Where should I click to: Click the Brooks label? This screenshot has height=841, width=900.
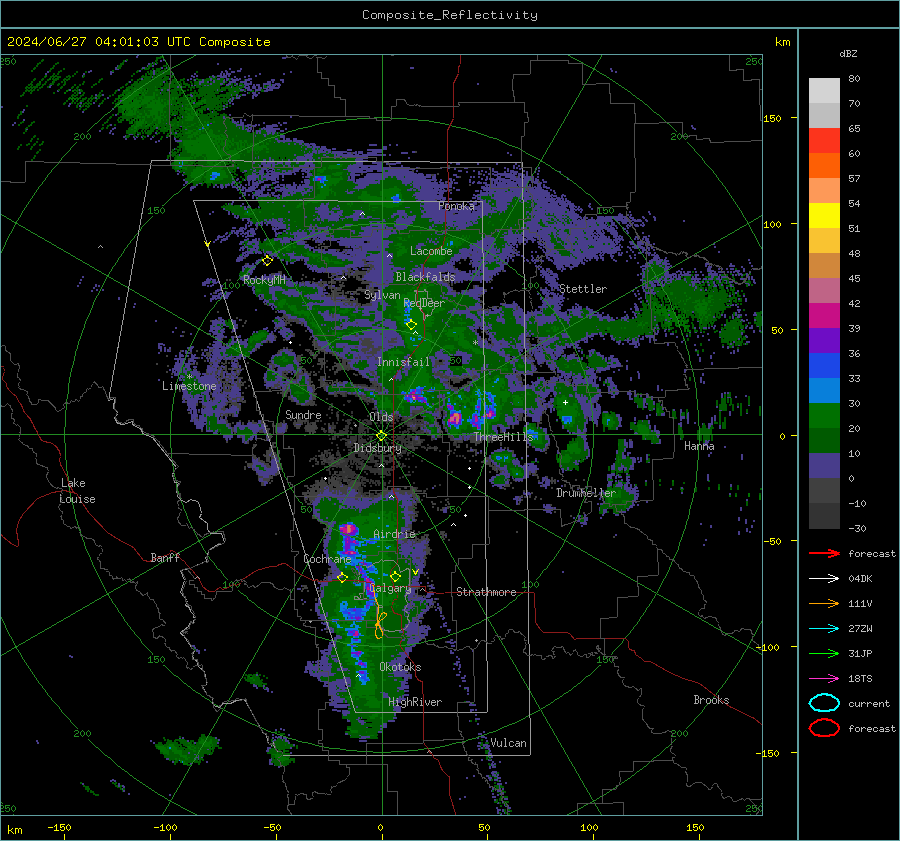point(711,700)
